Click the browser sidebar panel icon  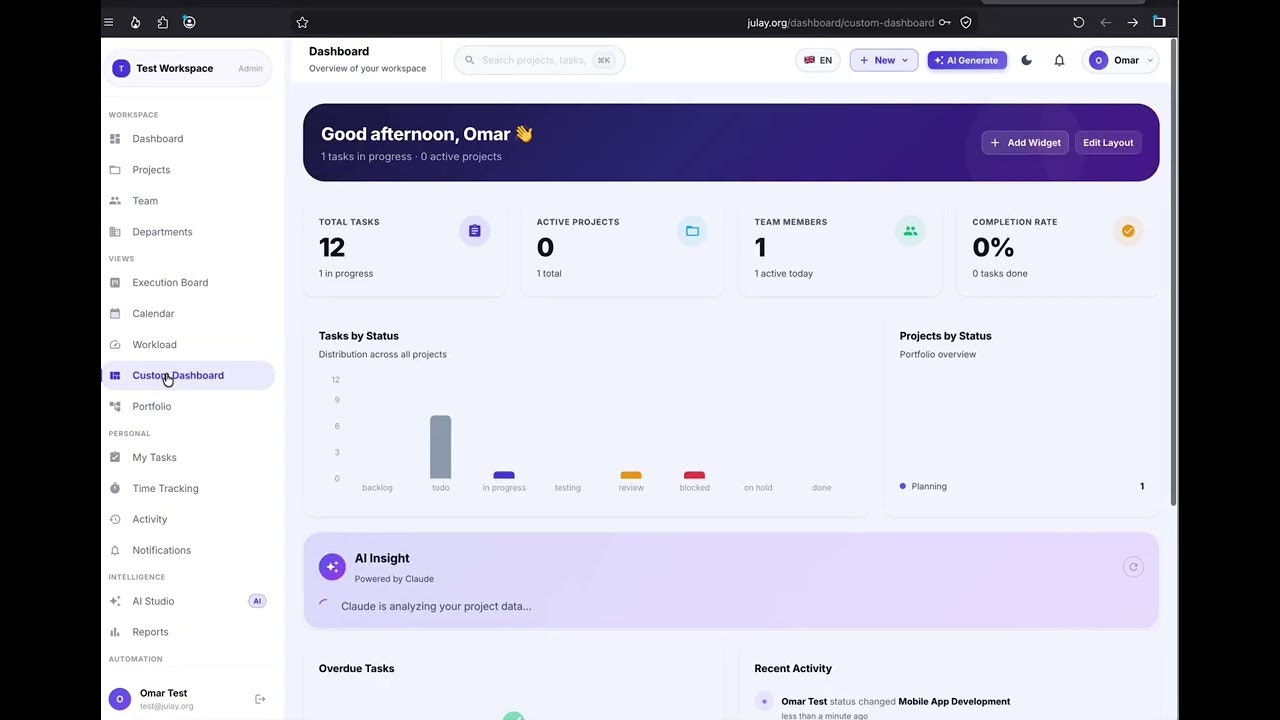click(1159, 22)
